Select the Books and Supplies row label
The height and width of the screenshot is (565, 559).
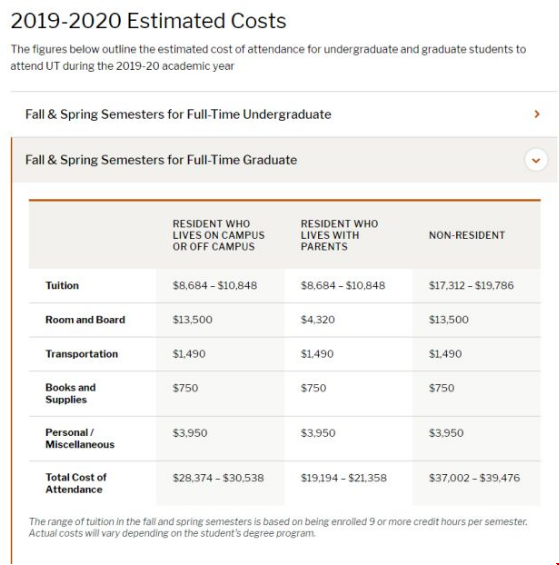[71, 393]
